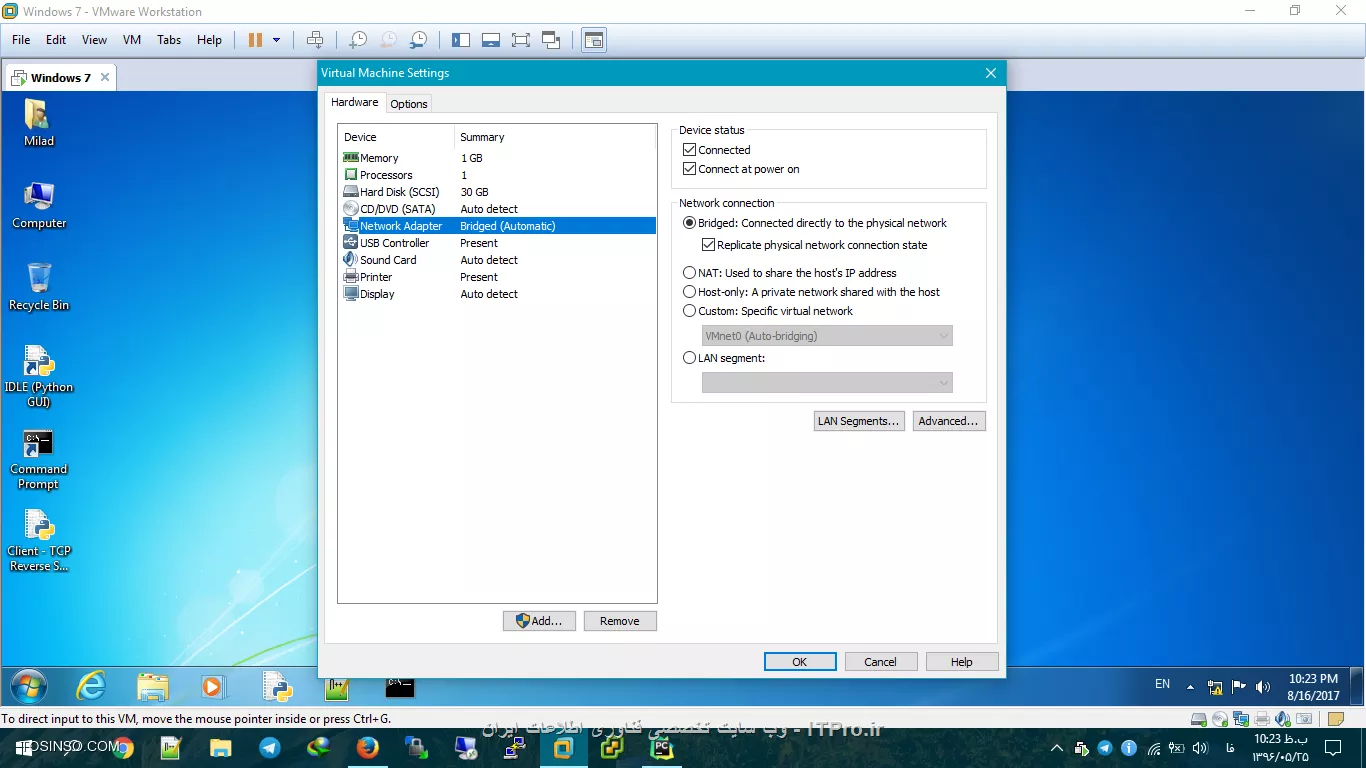Viewport: 1366px width, 768px height.
Task: Open host notification center icon
Action: point(1332,747)
